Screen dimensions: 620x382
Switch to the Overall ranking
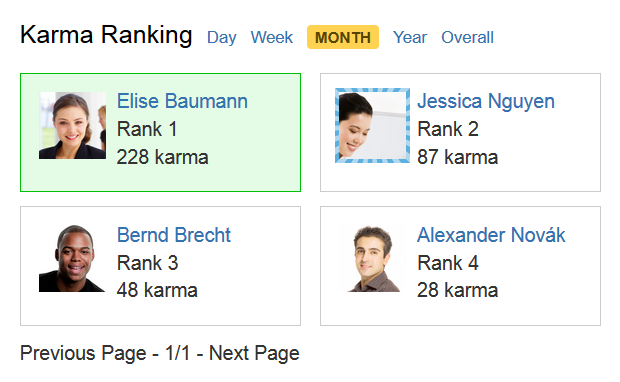tap(467, 38)
